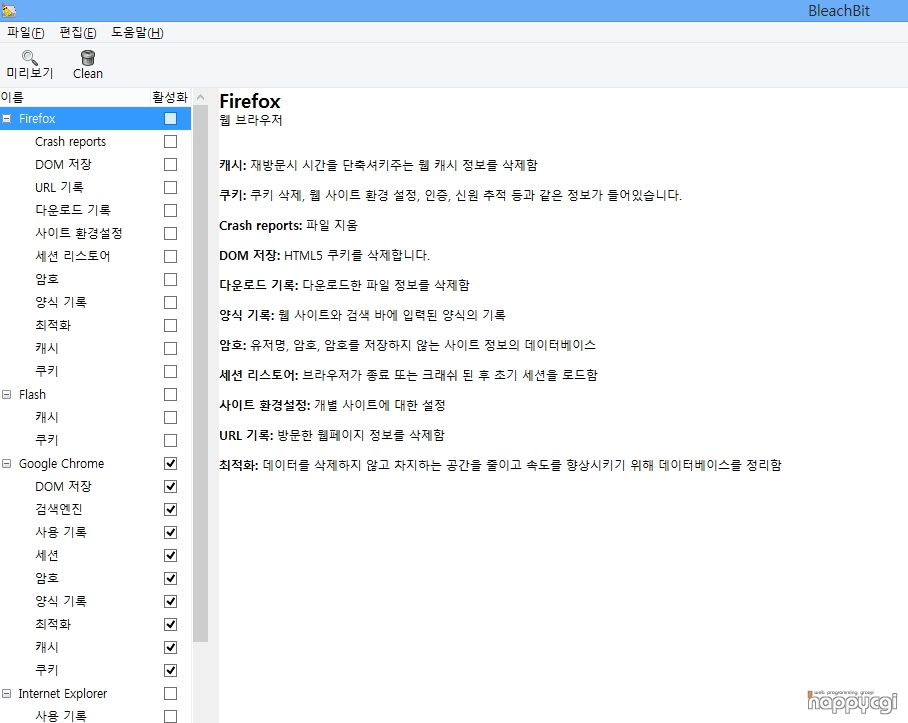Check Internet Explorer 사용 기록 checkbox
This screenshot has width=908, height=723.
point(170,717)
